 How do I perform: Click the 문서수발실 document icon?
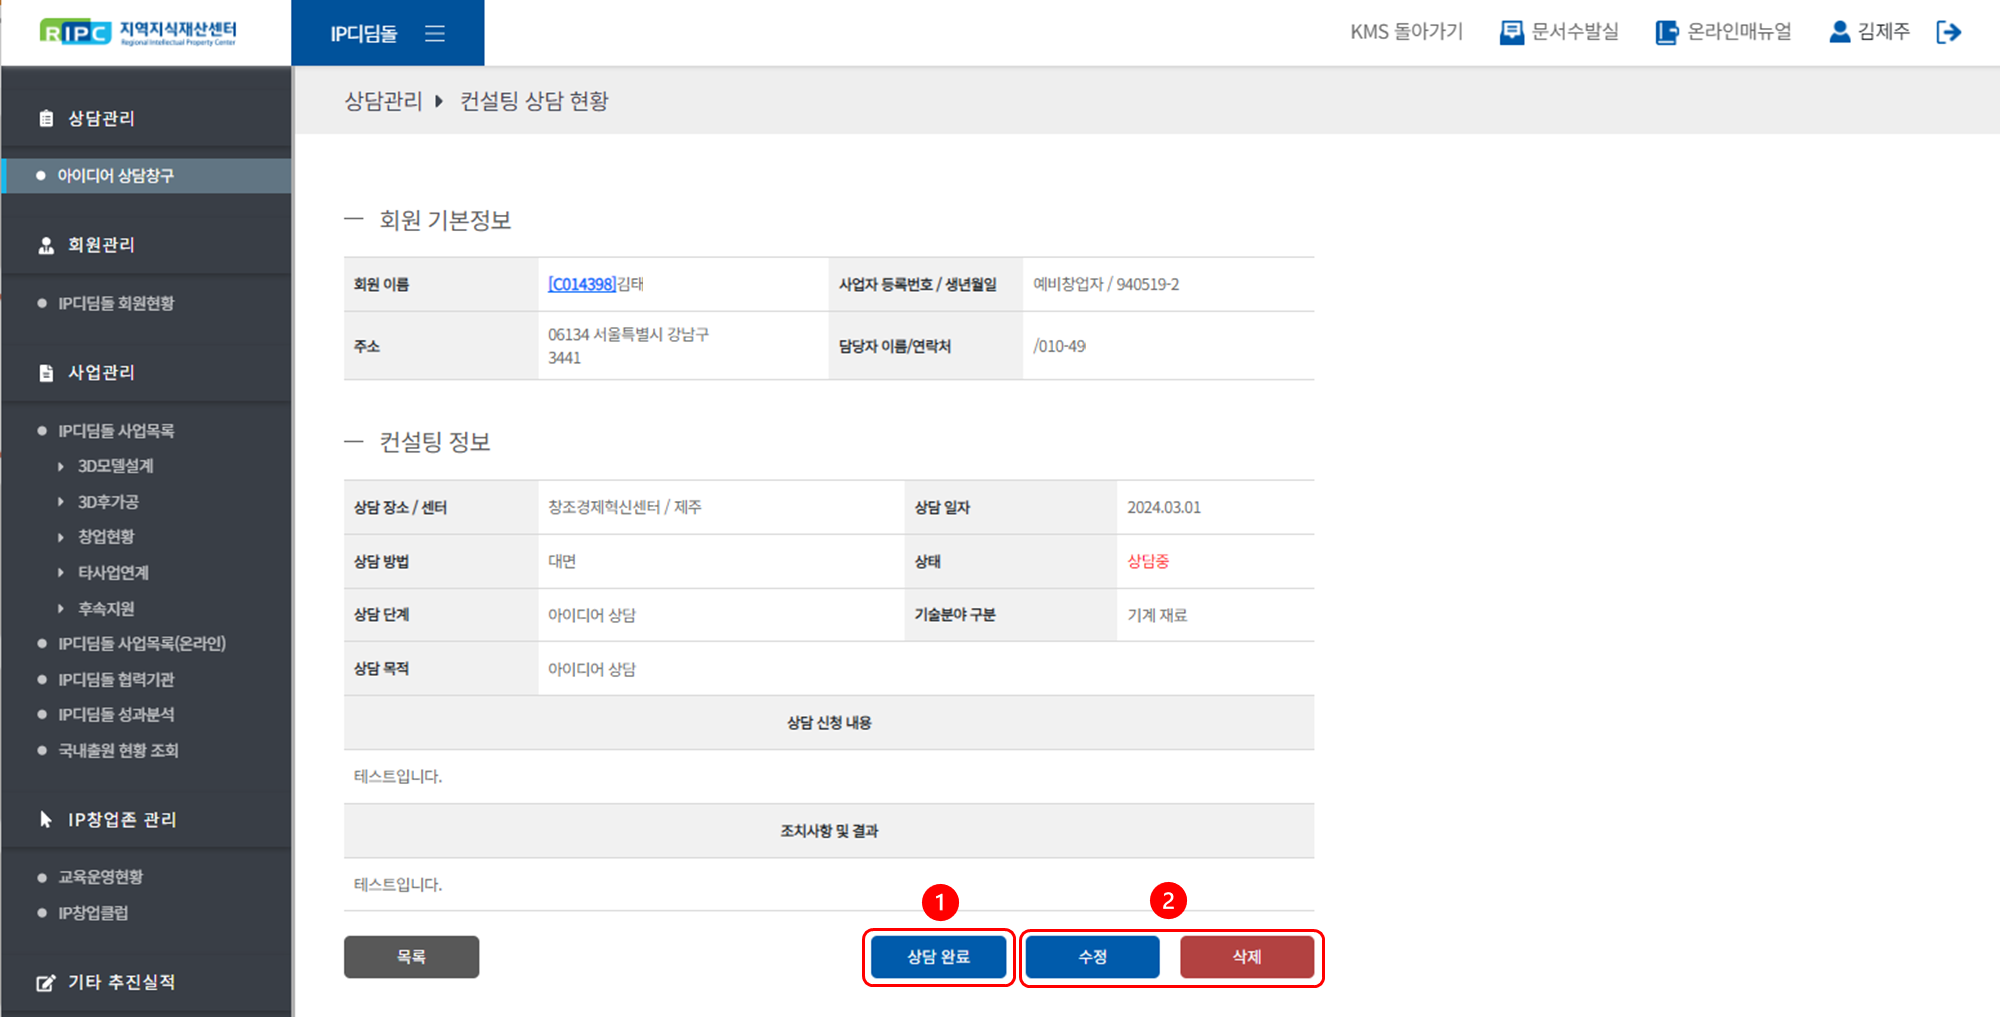1511,32
